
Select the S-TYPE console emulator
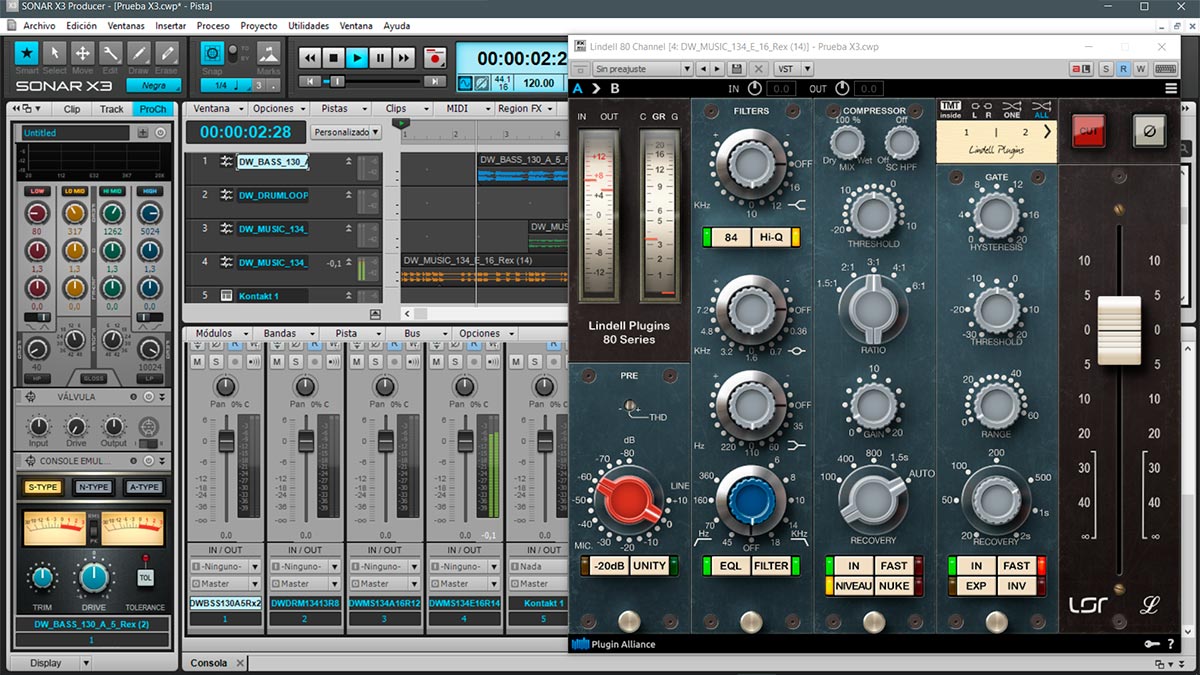click(x=43, y=487)
